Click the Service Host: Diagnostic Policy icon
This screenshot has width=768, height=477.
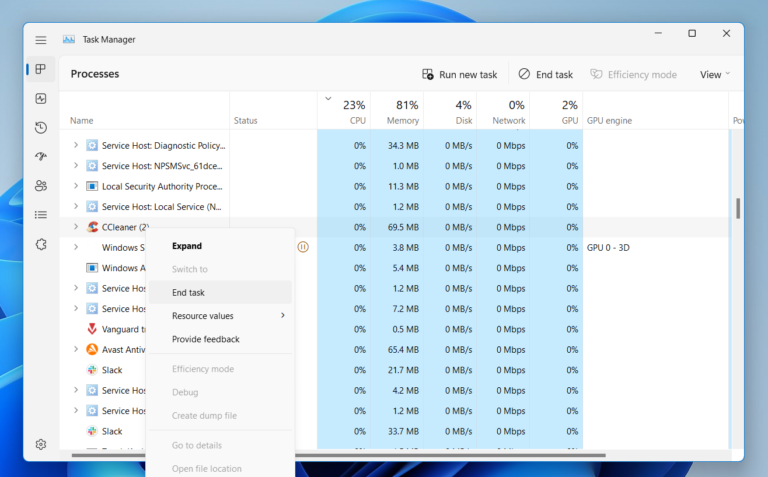point(92,145)
